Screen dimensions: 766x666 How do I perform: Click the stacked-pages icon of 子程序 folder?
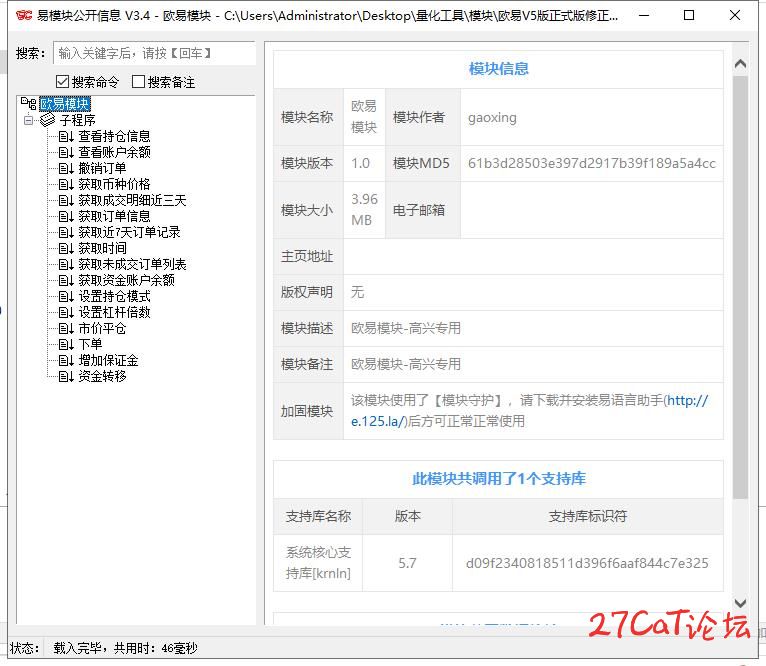[x=47, y=120]
